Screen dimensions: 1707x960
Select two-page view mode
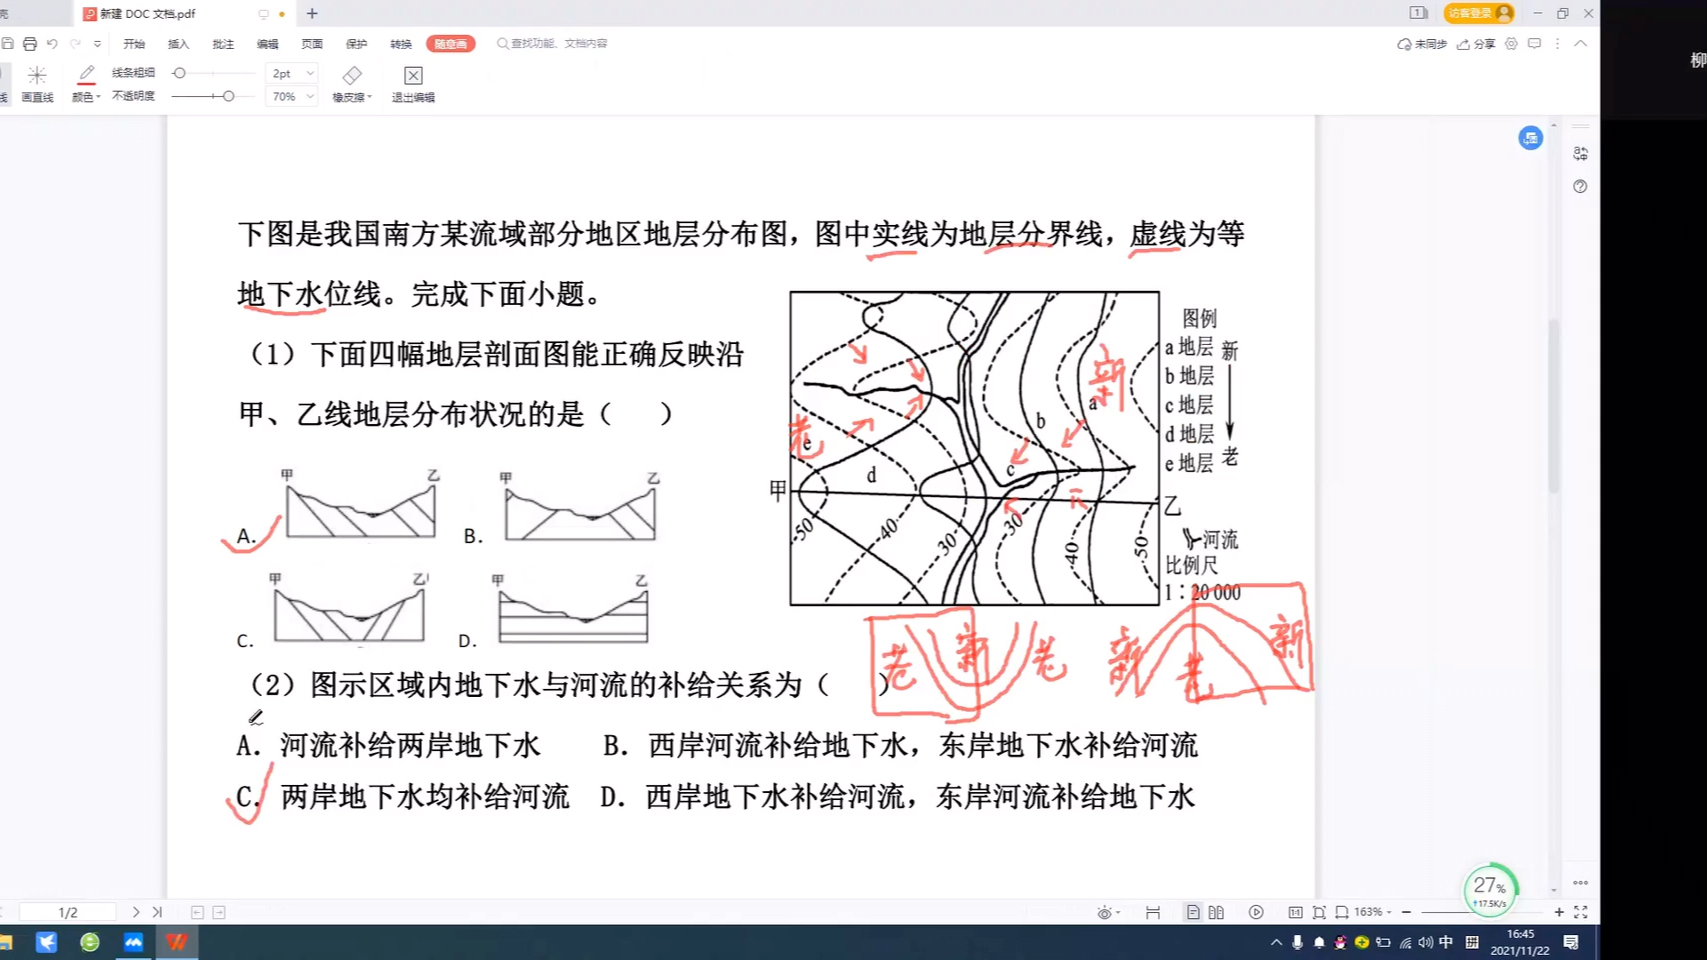tap(1216, 912)
